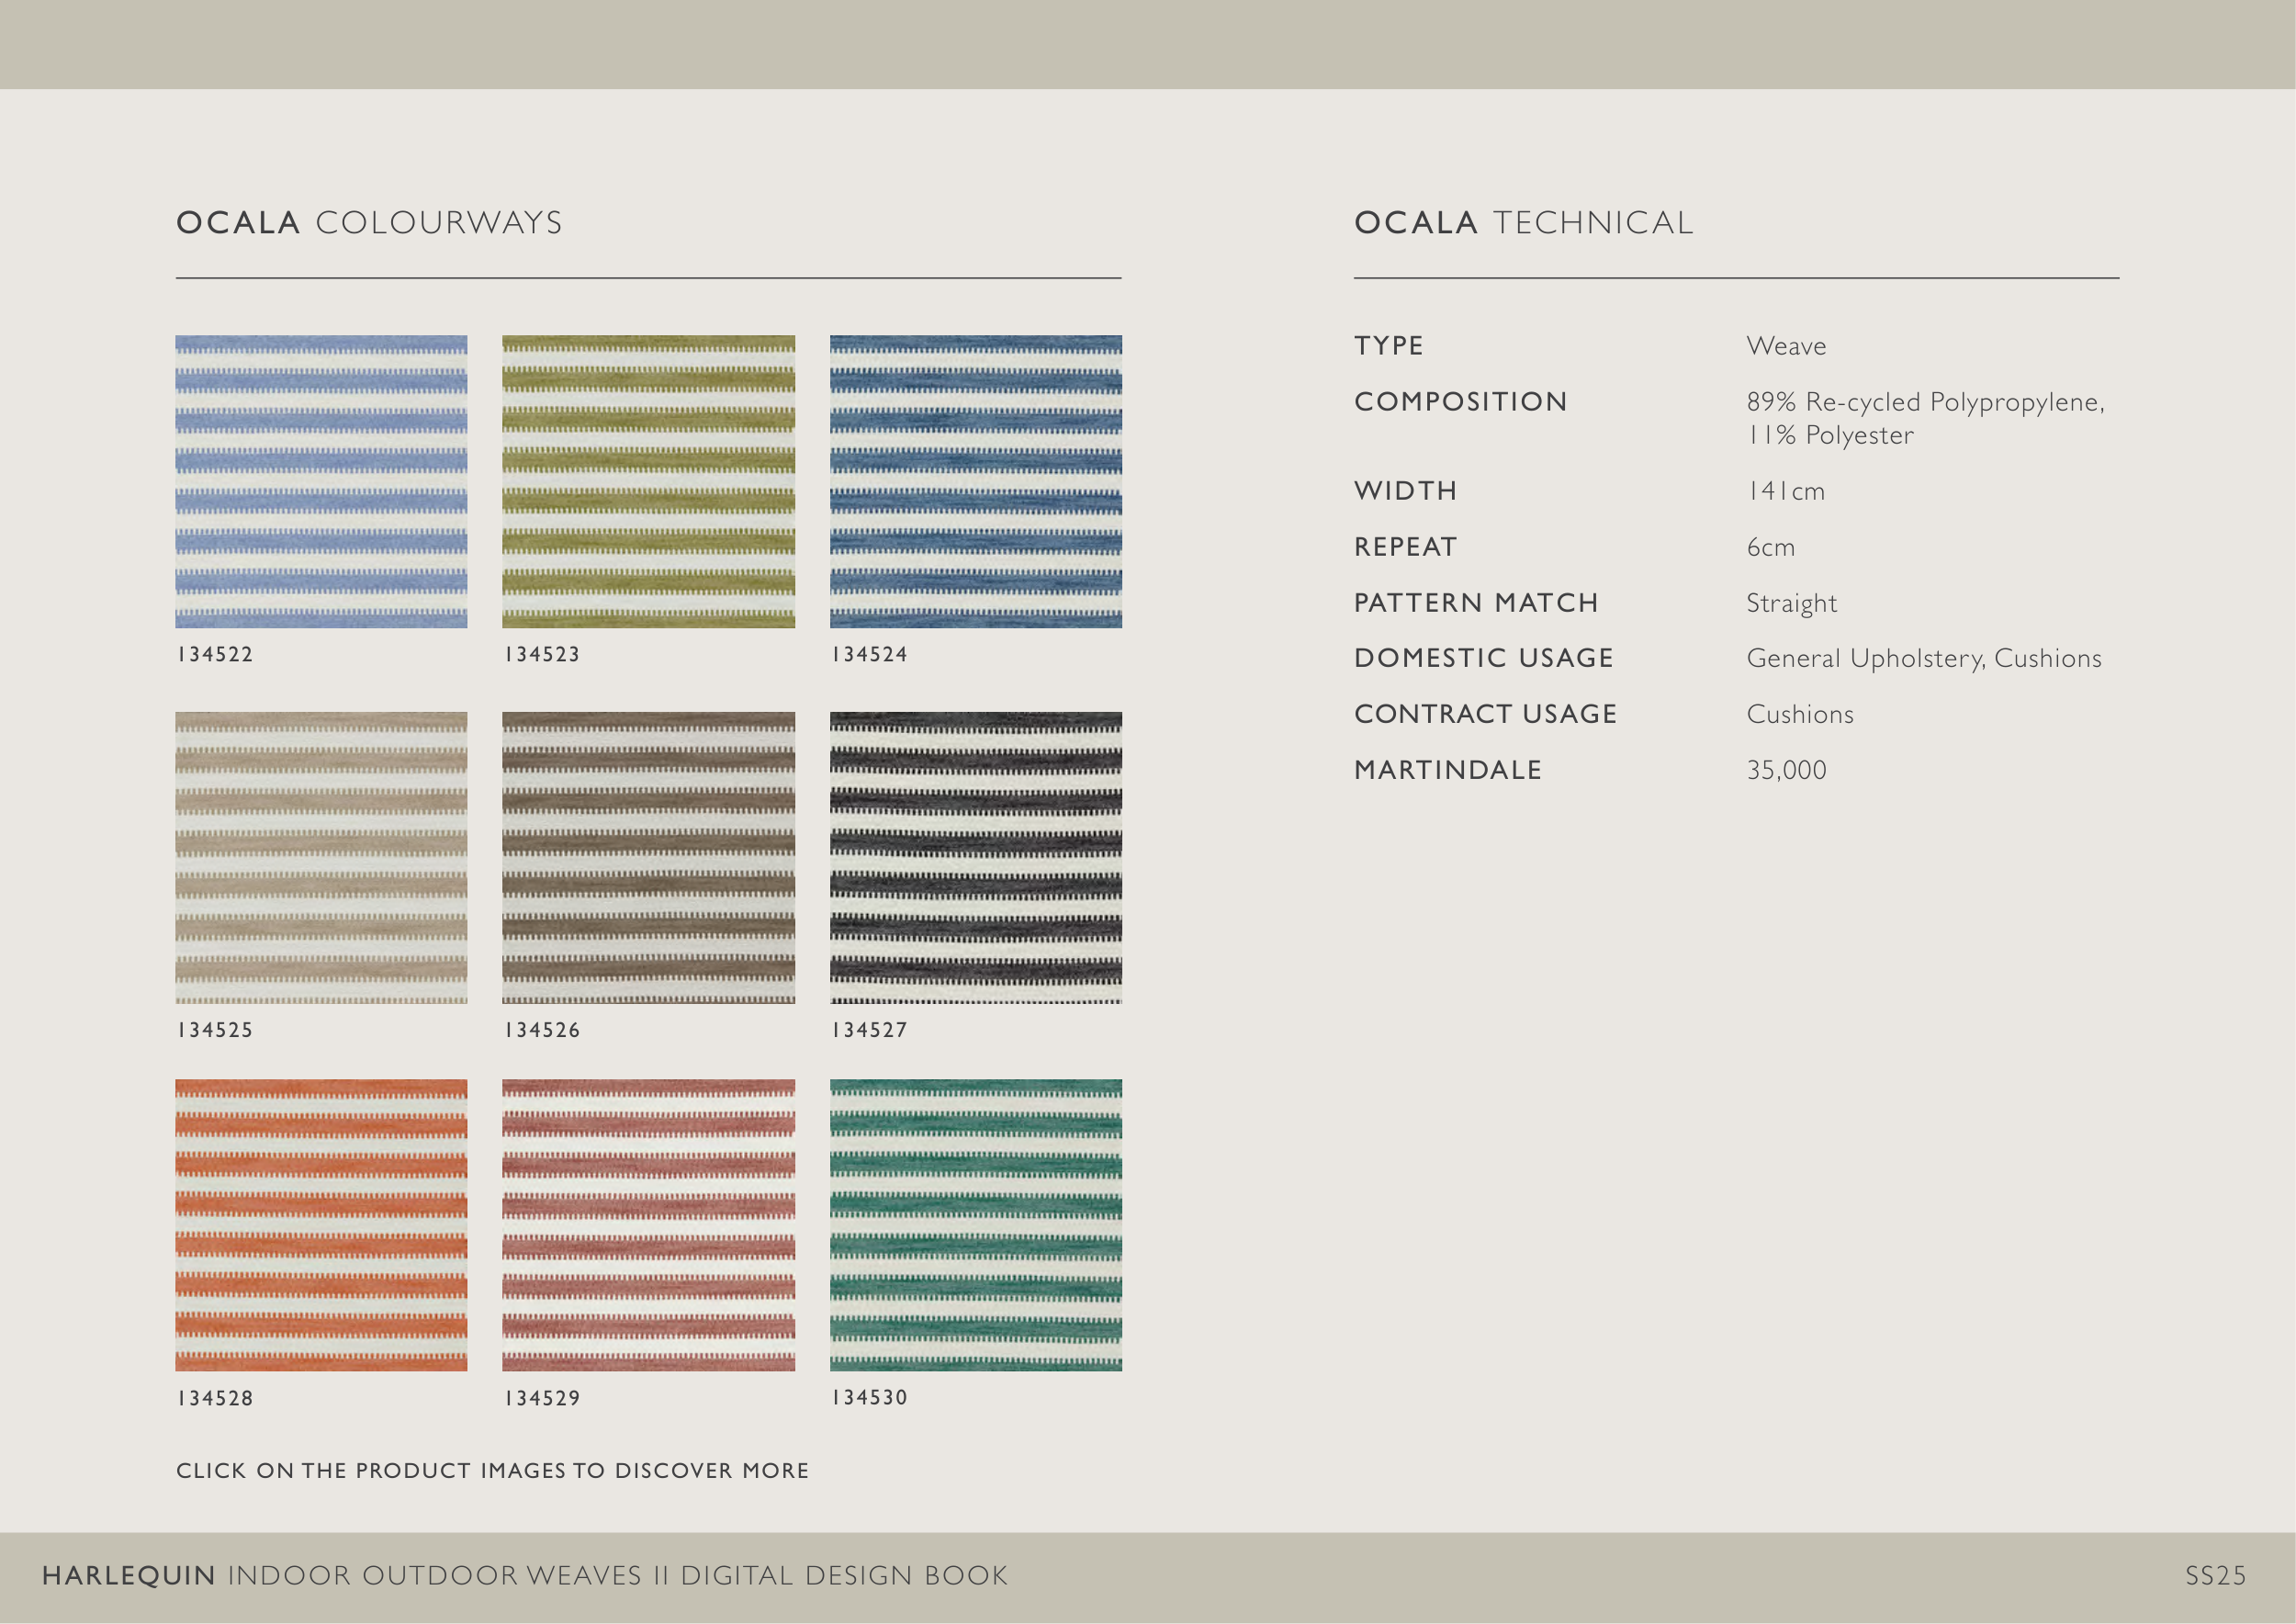Click the SS25 season label
The image size is (2296, 1624).
(2214, 1575)
